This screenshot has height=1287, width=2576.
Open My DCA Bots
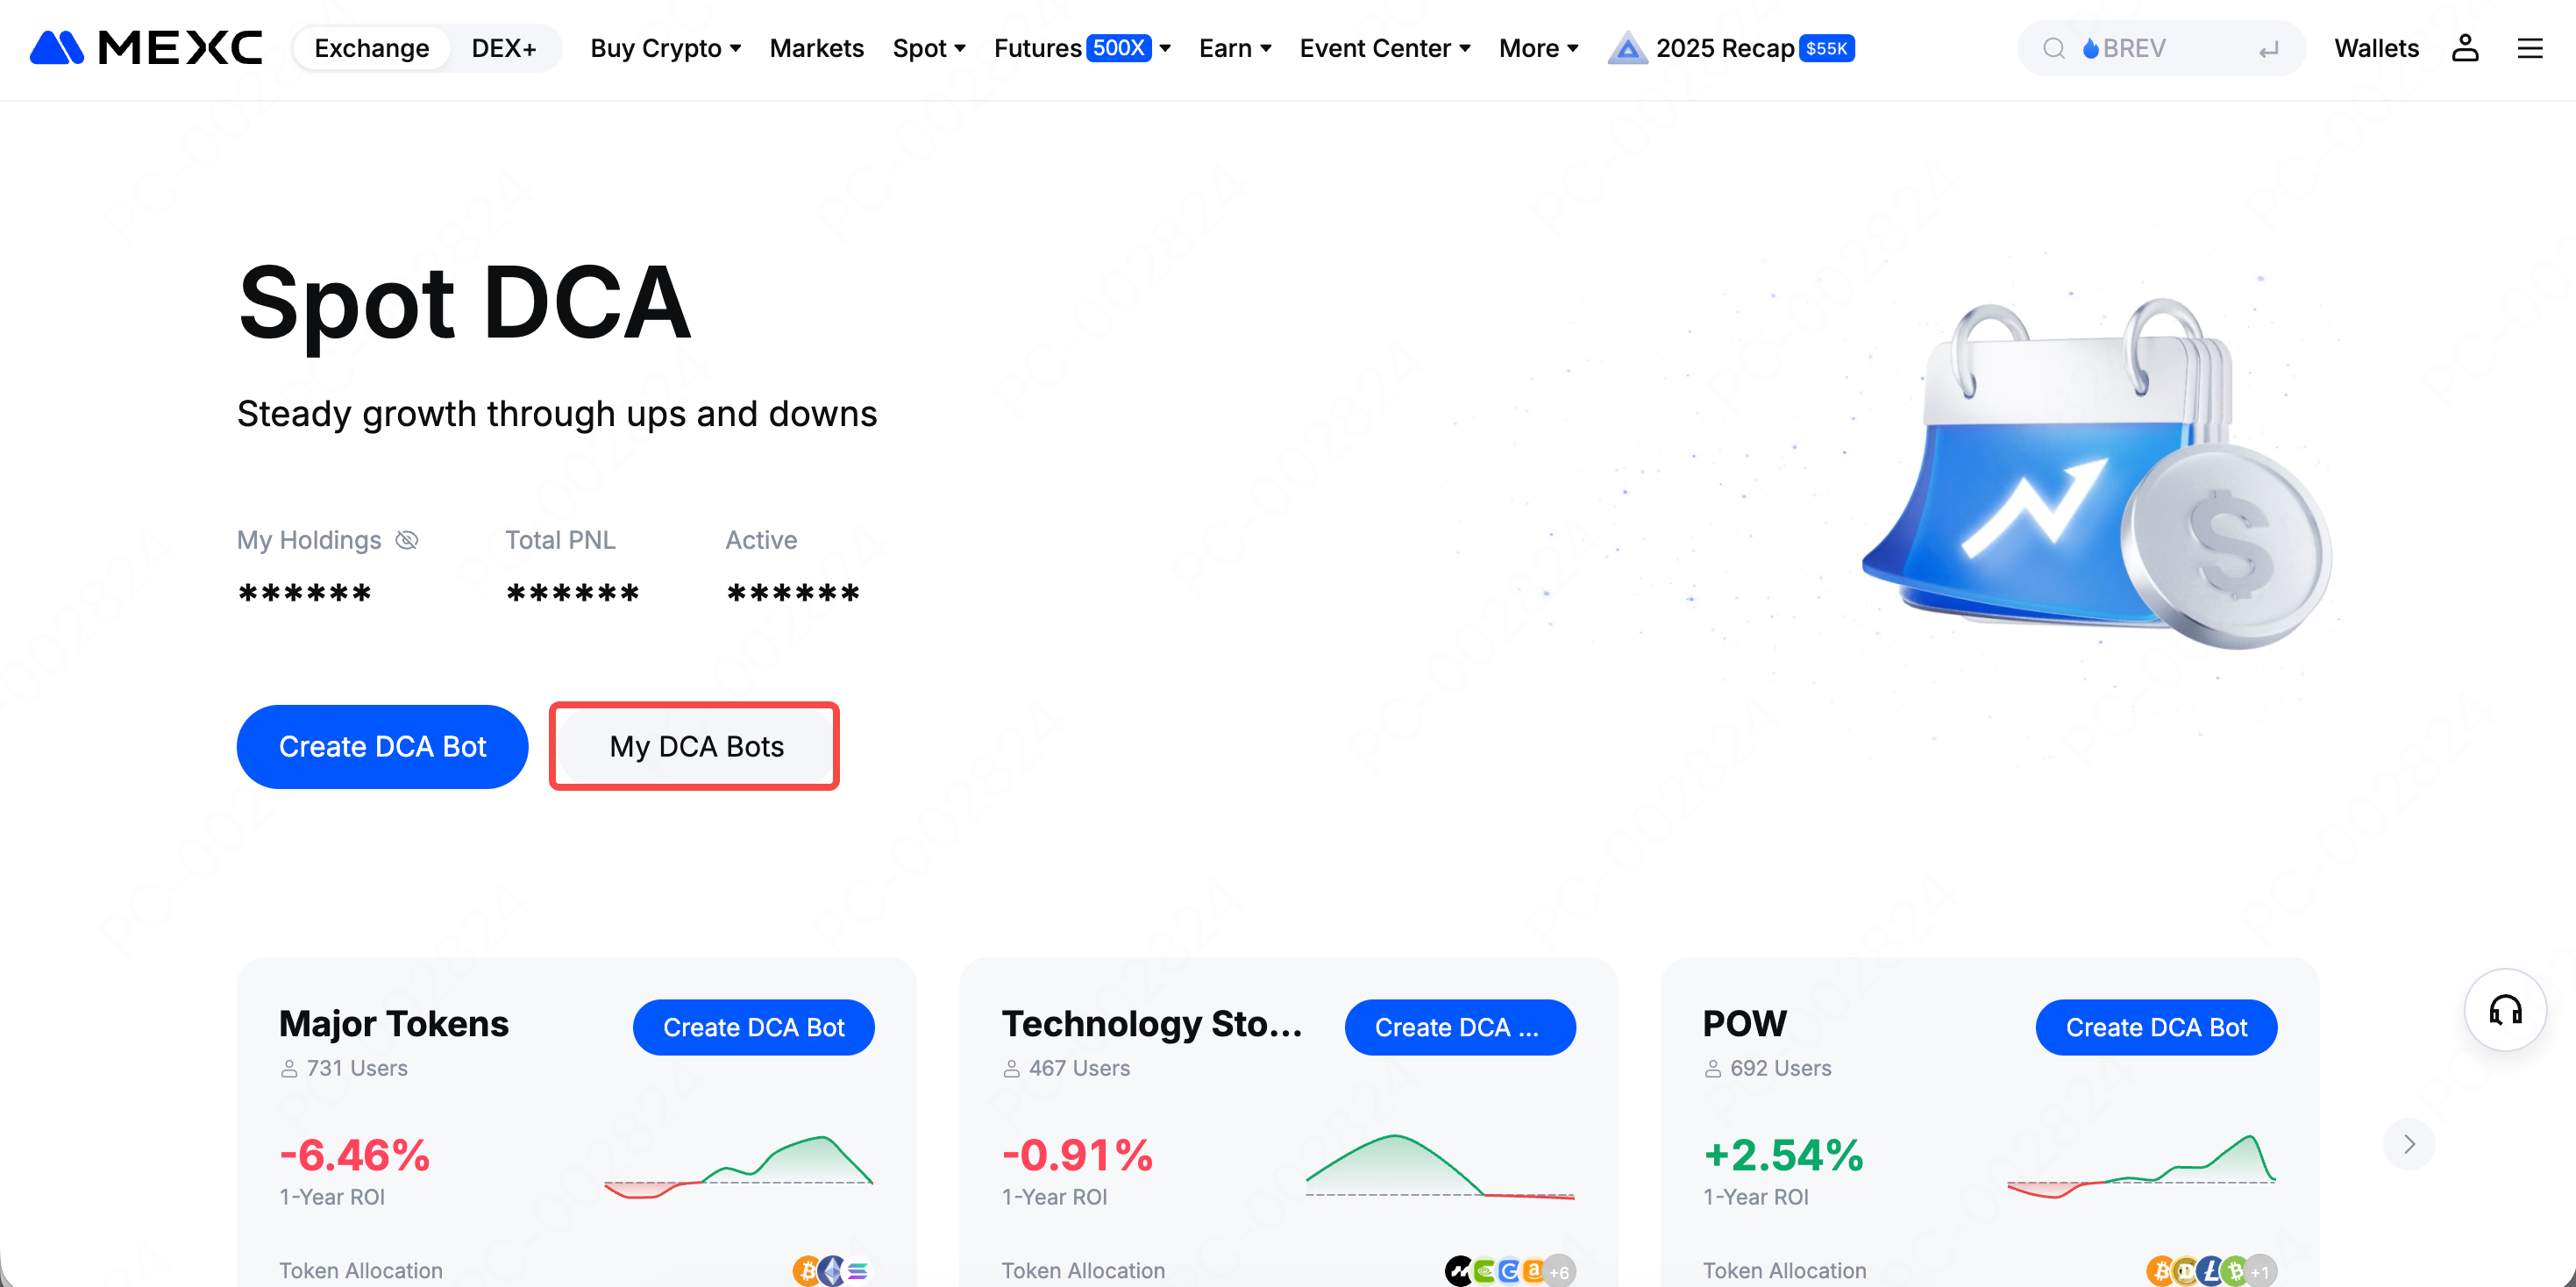[695, 746]
